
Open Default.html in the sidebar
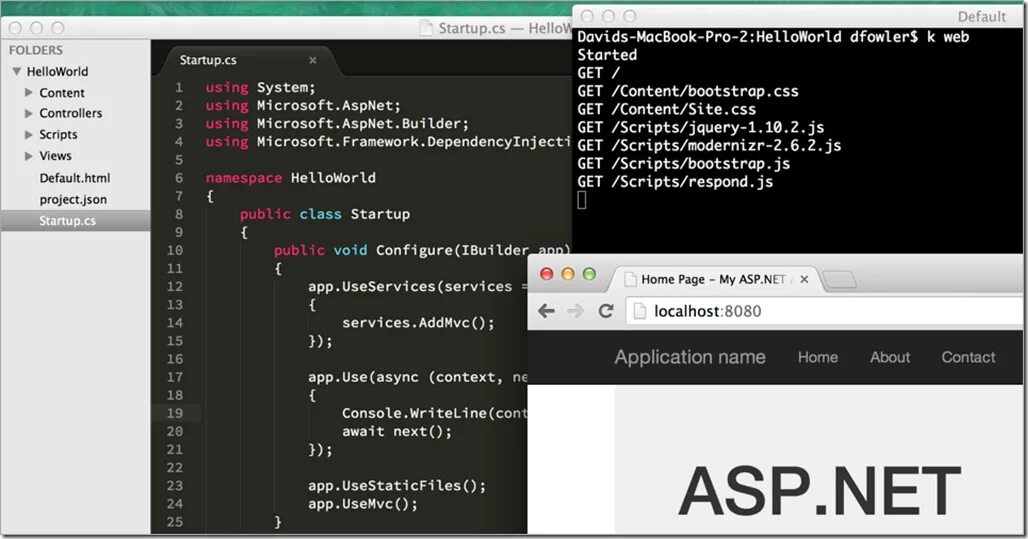75,178
